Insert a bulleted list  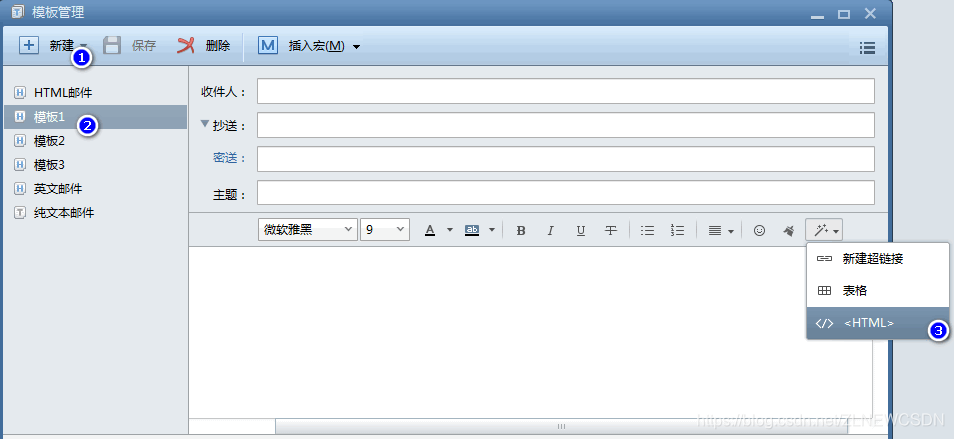[x=647, y=230]
